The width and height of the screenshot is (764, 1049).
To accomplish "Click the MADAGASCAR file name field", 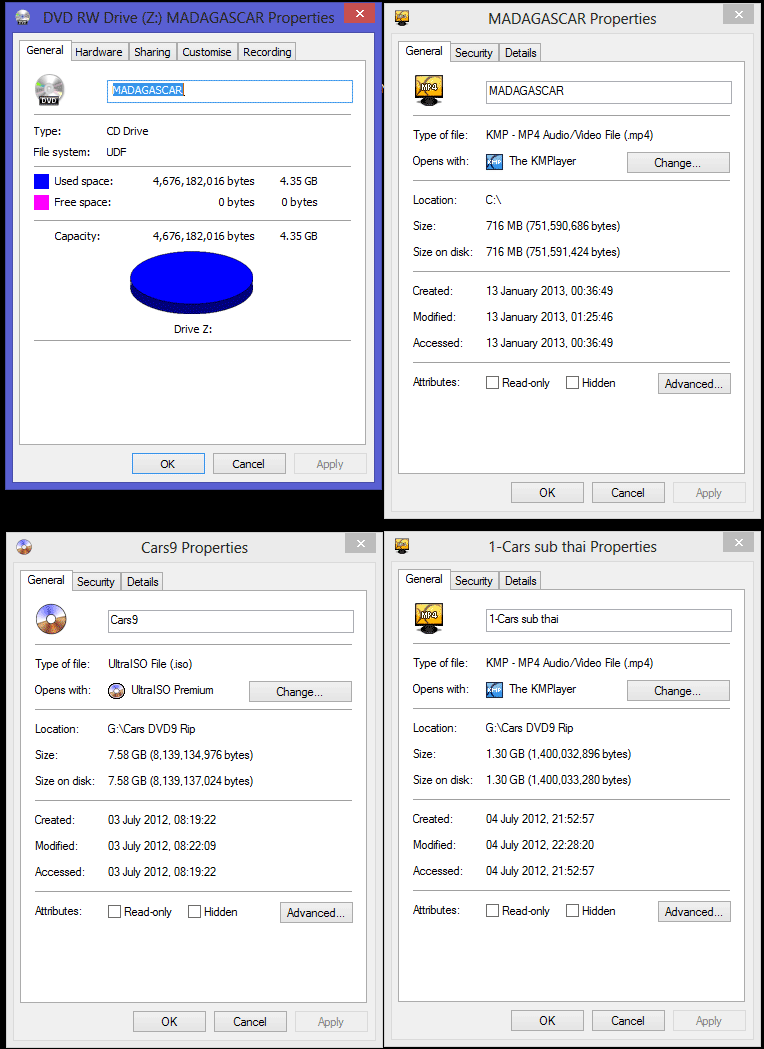I will 609,92.
